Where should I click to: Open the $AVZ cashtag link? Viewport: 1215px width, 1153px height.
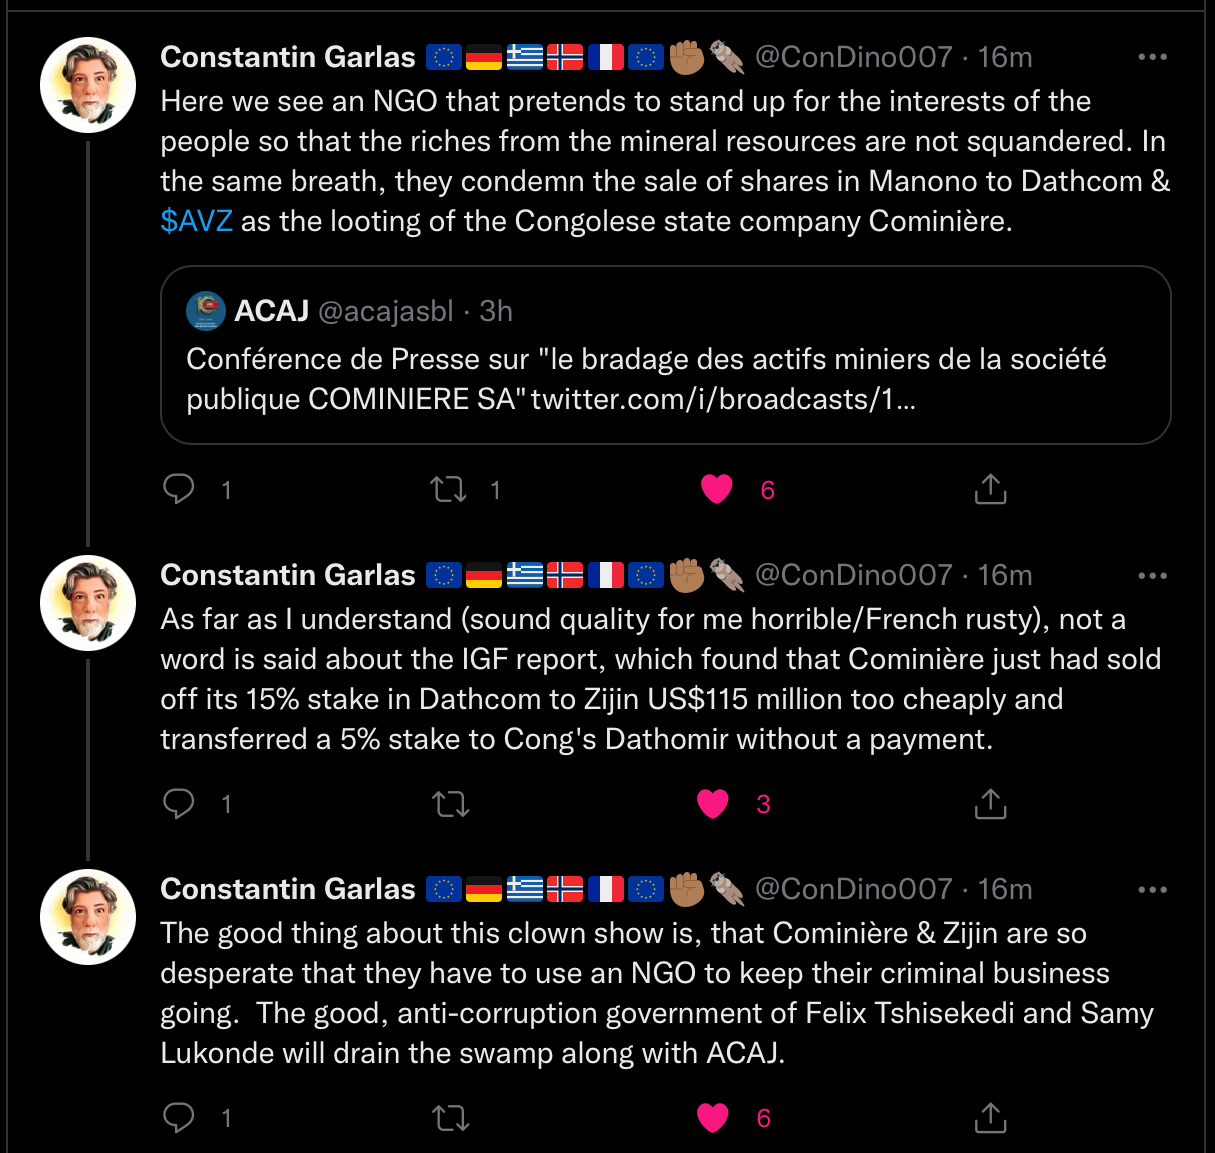point(197,221)
